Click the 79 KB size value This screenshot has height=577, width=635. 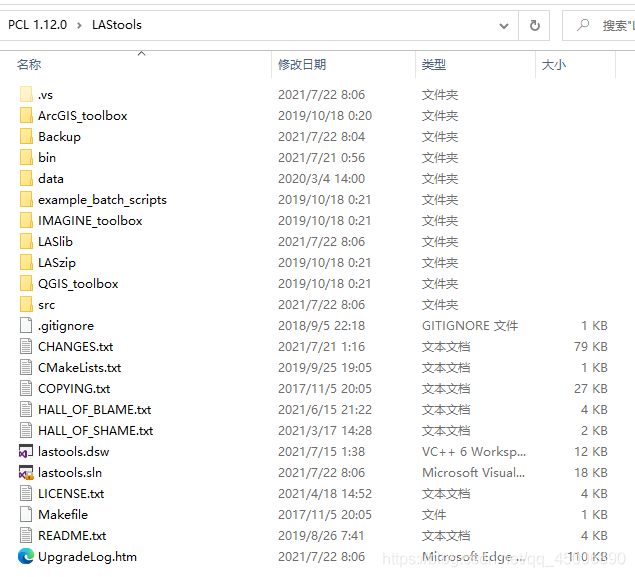point(590,347)
